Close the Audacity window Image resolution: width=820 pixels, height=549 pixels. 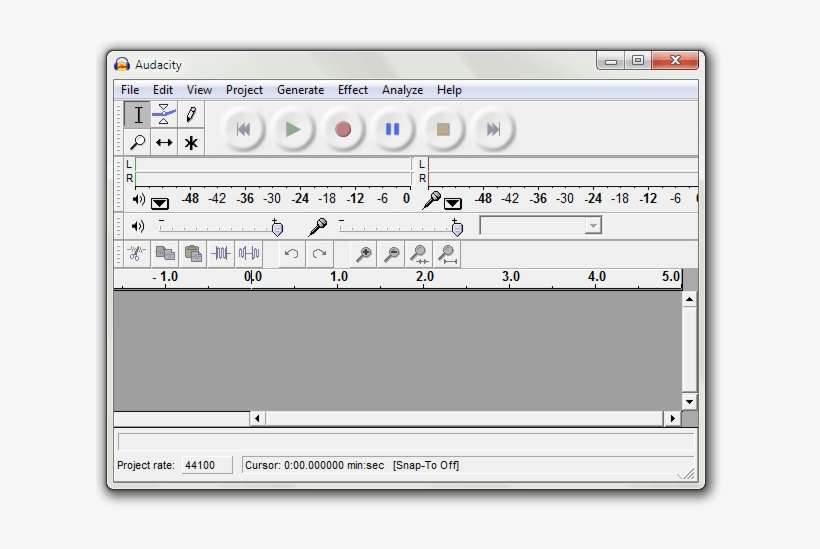675,61
